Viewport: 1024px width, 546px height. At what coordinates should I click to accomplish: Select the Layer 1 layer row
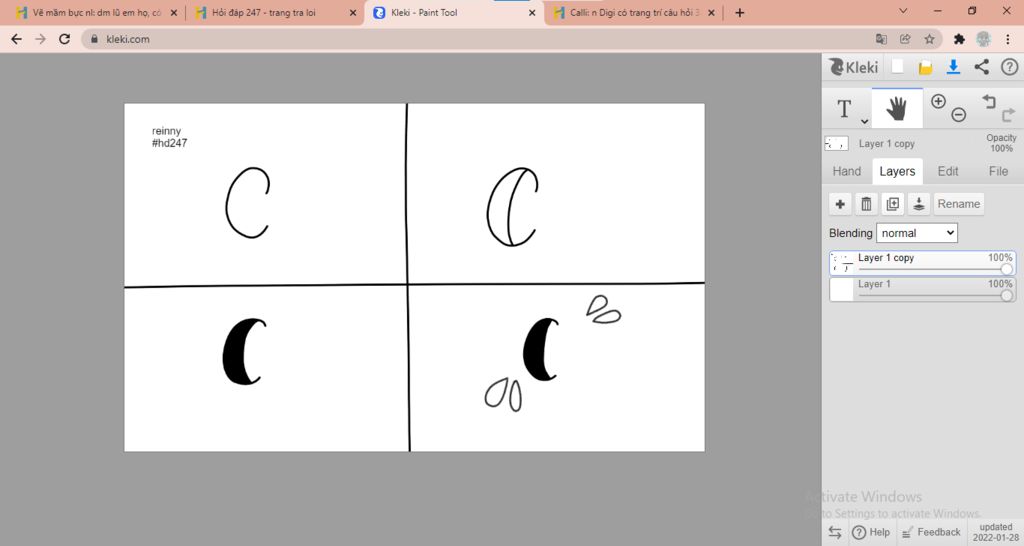tap(922, 289)
